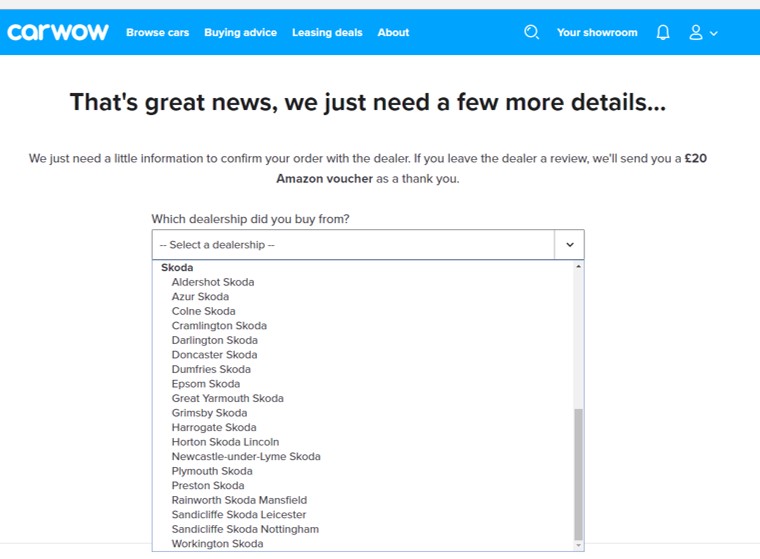Screen dimensions: 760x559
Task: Click the dropdown list scroll-down arrow
Action: [578, 545]
